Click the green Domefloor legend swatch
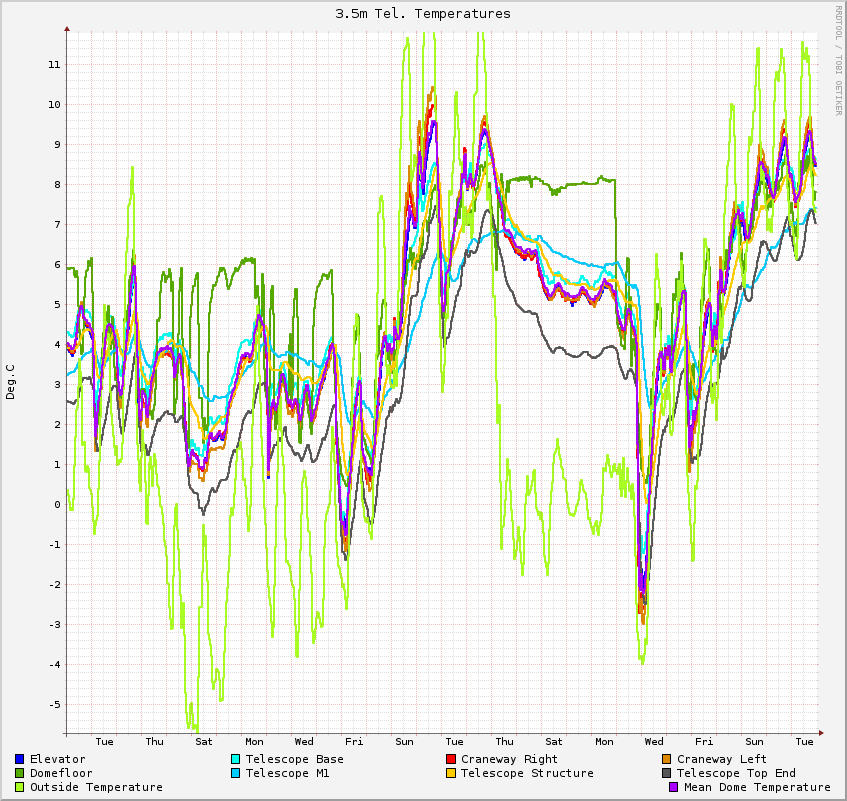847x801 pixels. [x=20, y=773]
